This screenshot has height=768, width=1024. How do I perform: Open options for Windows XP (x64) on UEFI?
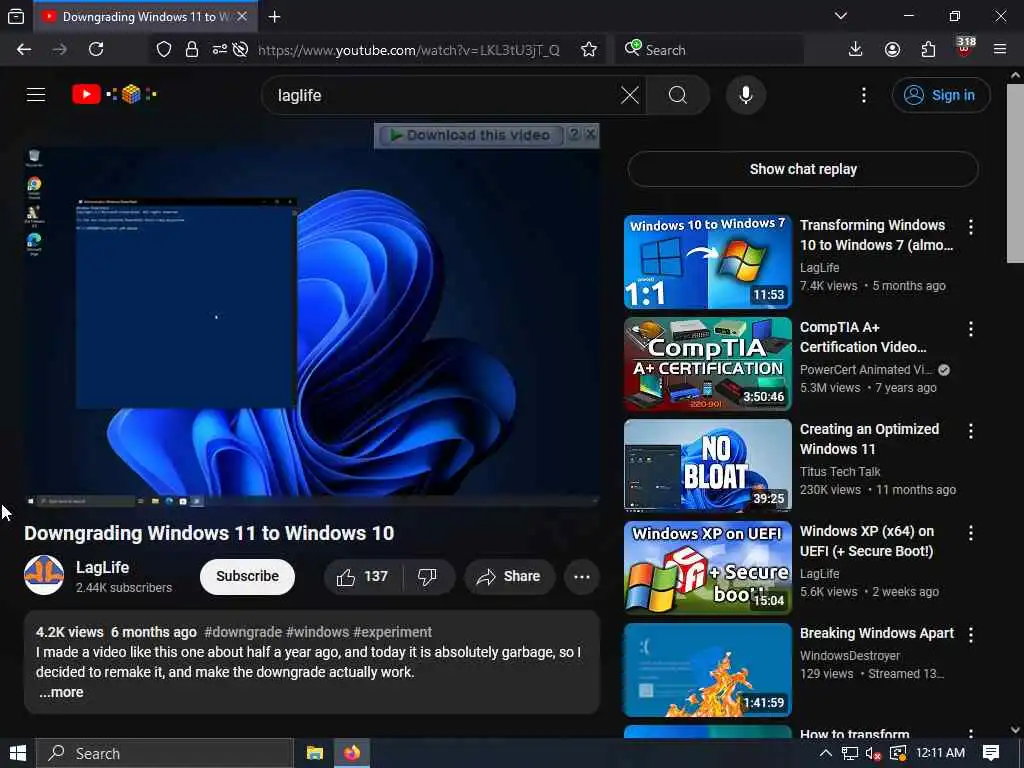(971, 532)
